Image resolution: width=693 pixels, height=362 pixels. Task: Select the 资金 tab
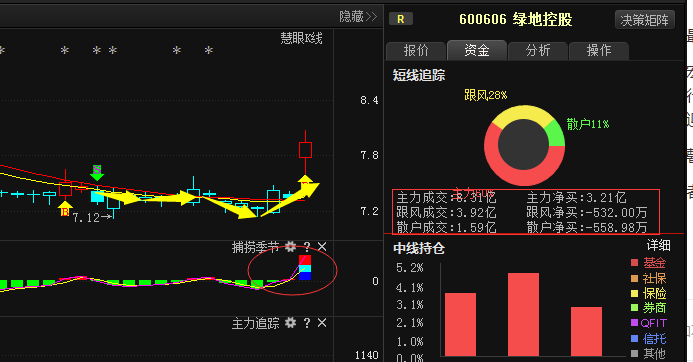coord(477,50)
